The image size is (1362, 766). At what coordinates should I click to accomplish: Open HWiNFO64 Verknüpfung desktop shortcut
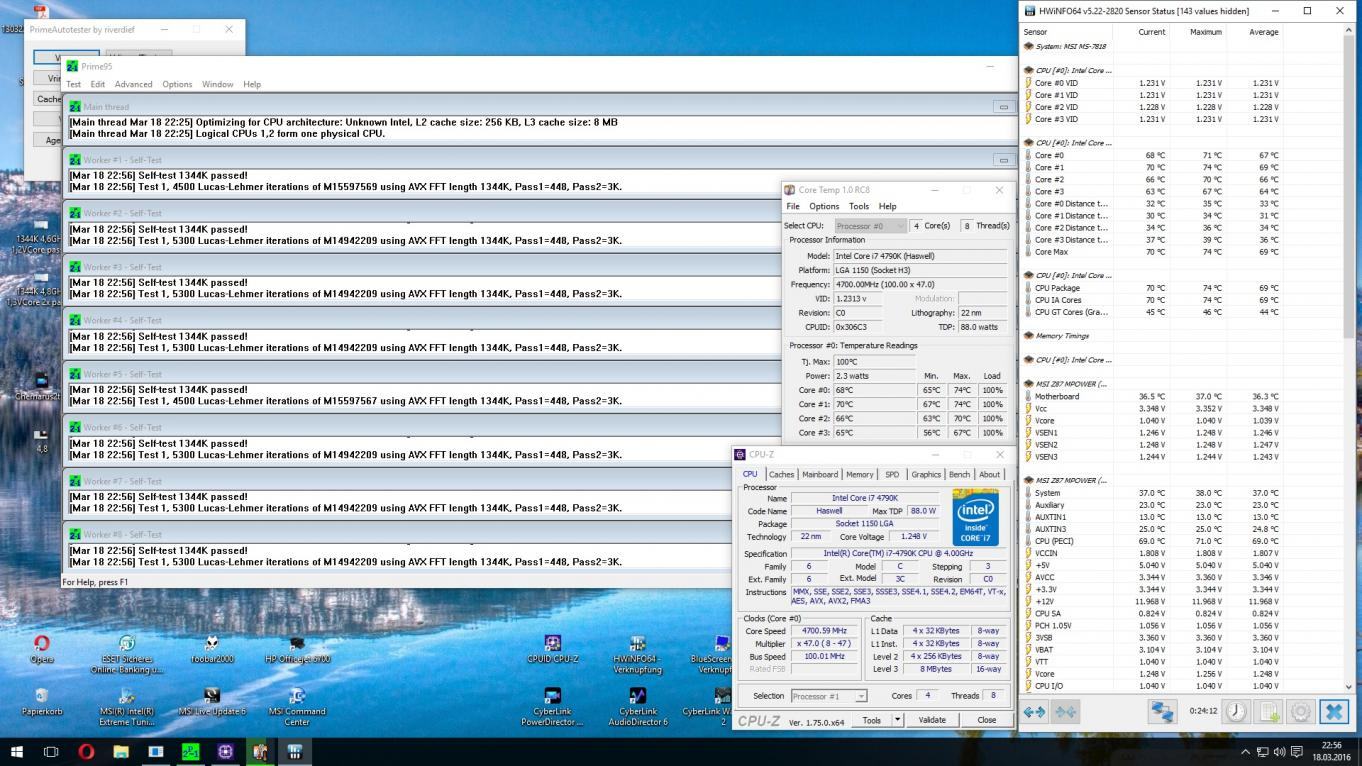(637, 654)
